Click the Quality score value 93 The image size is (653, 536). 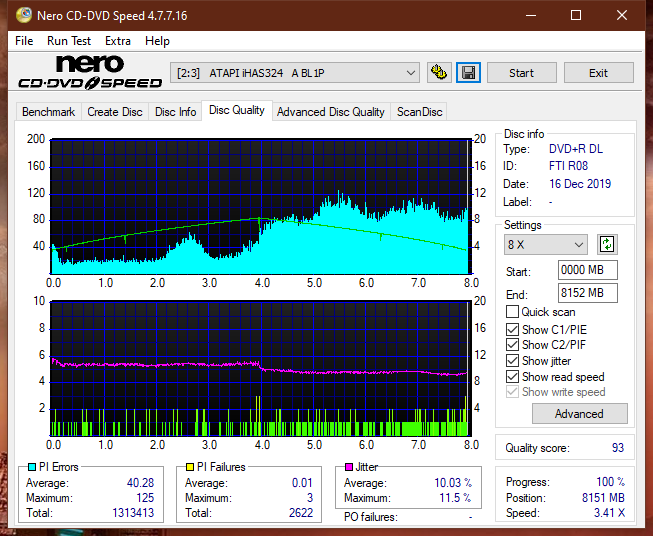pyautogui.click(x=618, y=448)
